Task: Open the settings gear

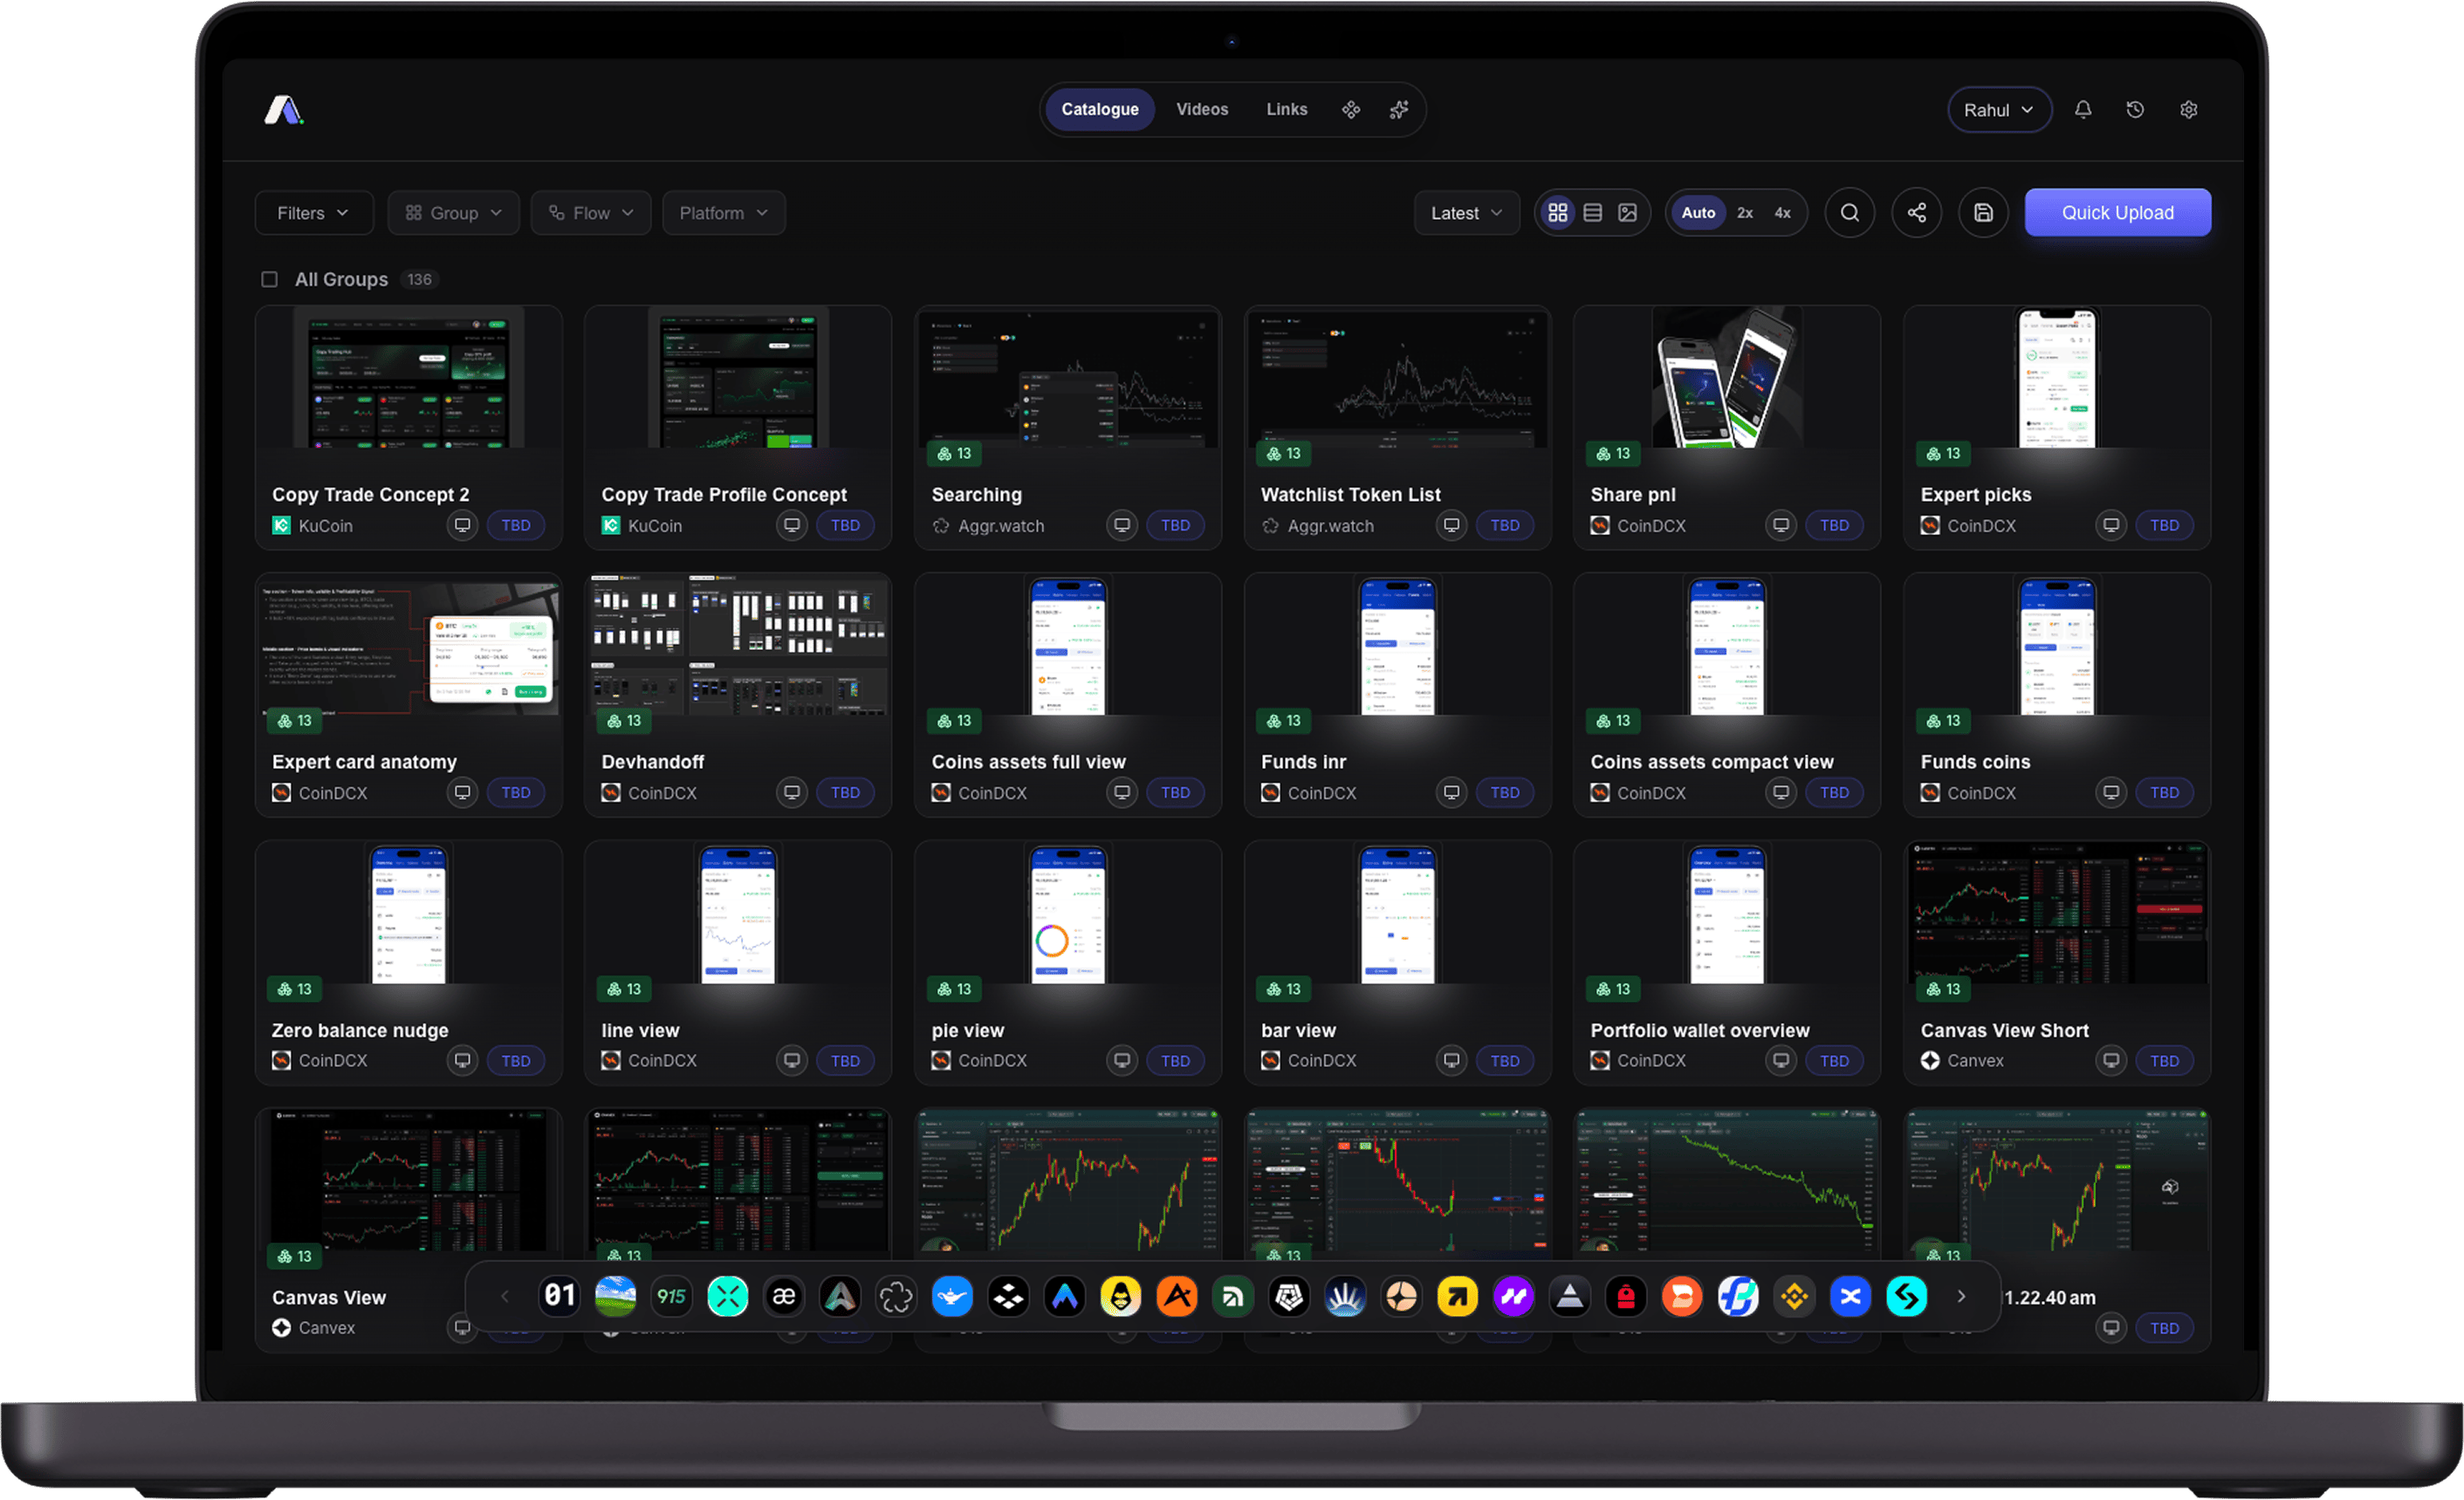Action: tap(2188, 109)
